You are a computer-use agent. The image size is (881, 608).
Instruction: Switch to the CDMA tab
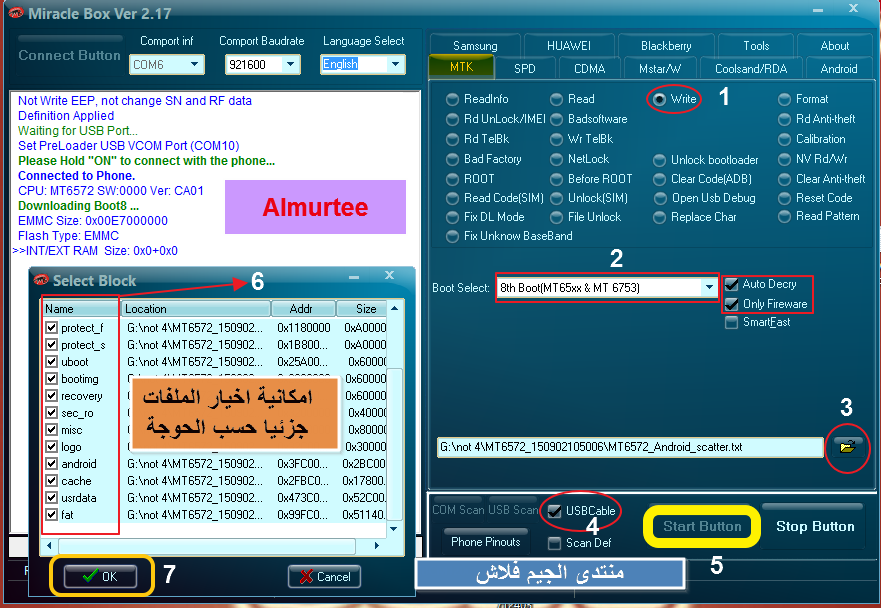(589, 69)
